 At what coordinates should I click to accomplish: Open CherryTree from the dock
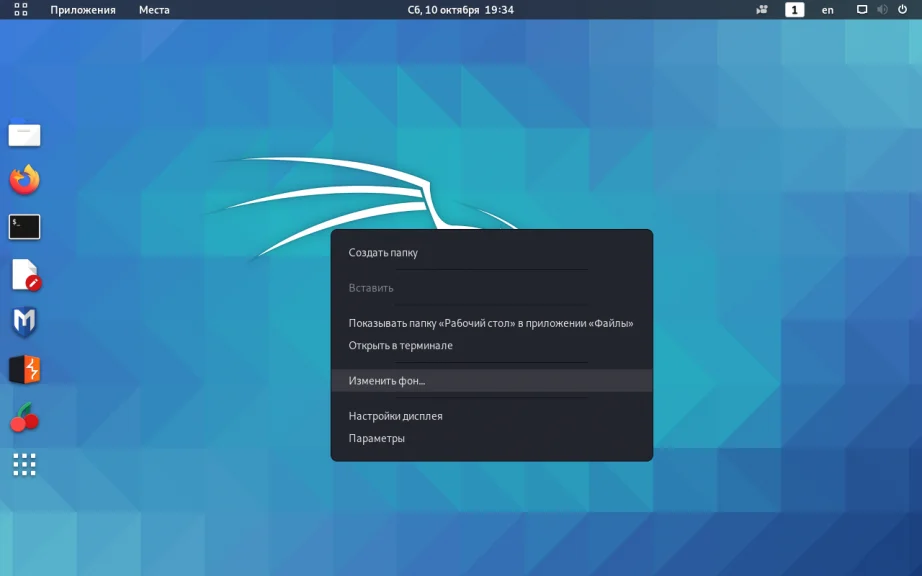click(x=24, y=417)
